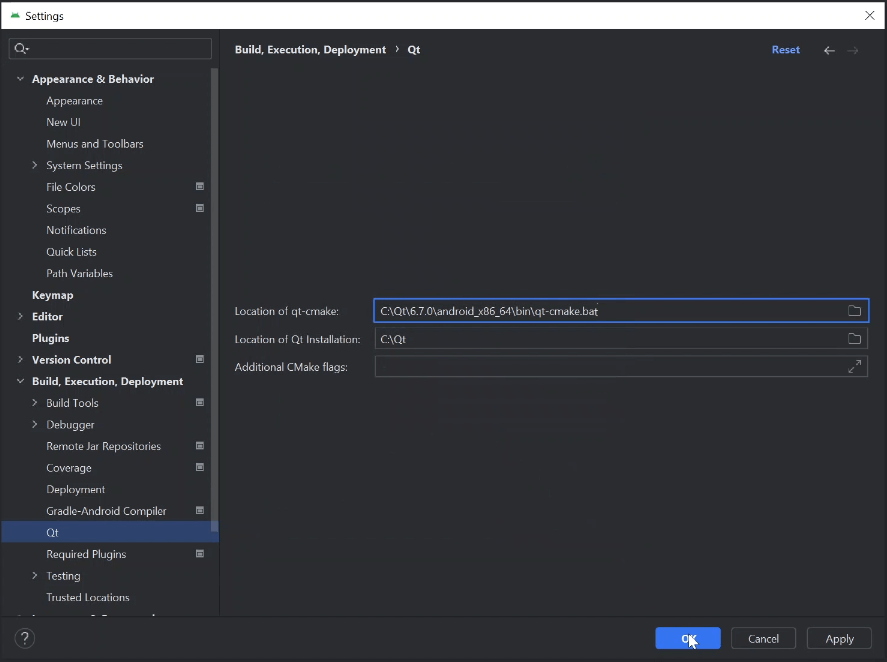Browse for the Qt Installation folder
887x662 pixels.
pos(854,339)
